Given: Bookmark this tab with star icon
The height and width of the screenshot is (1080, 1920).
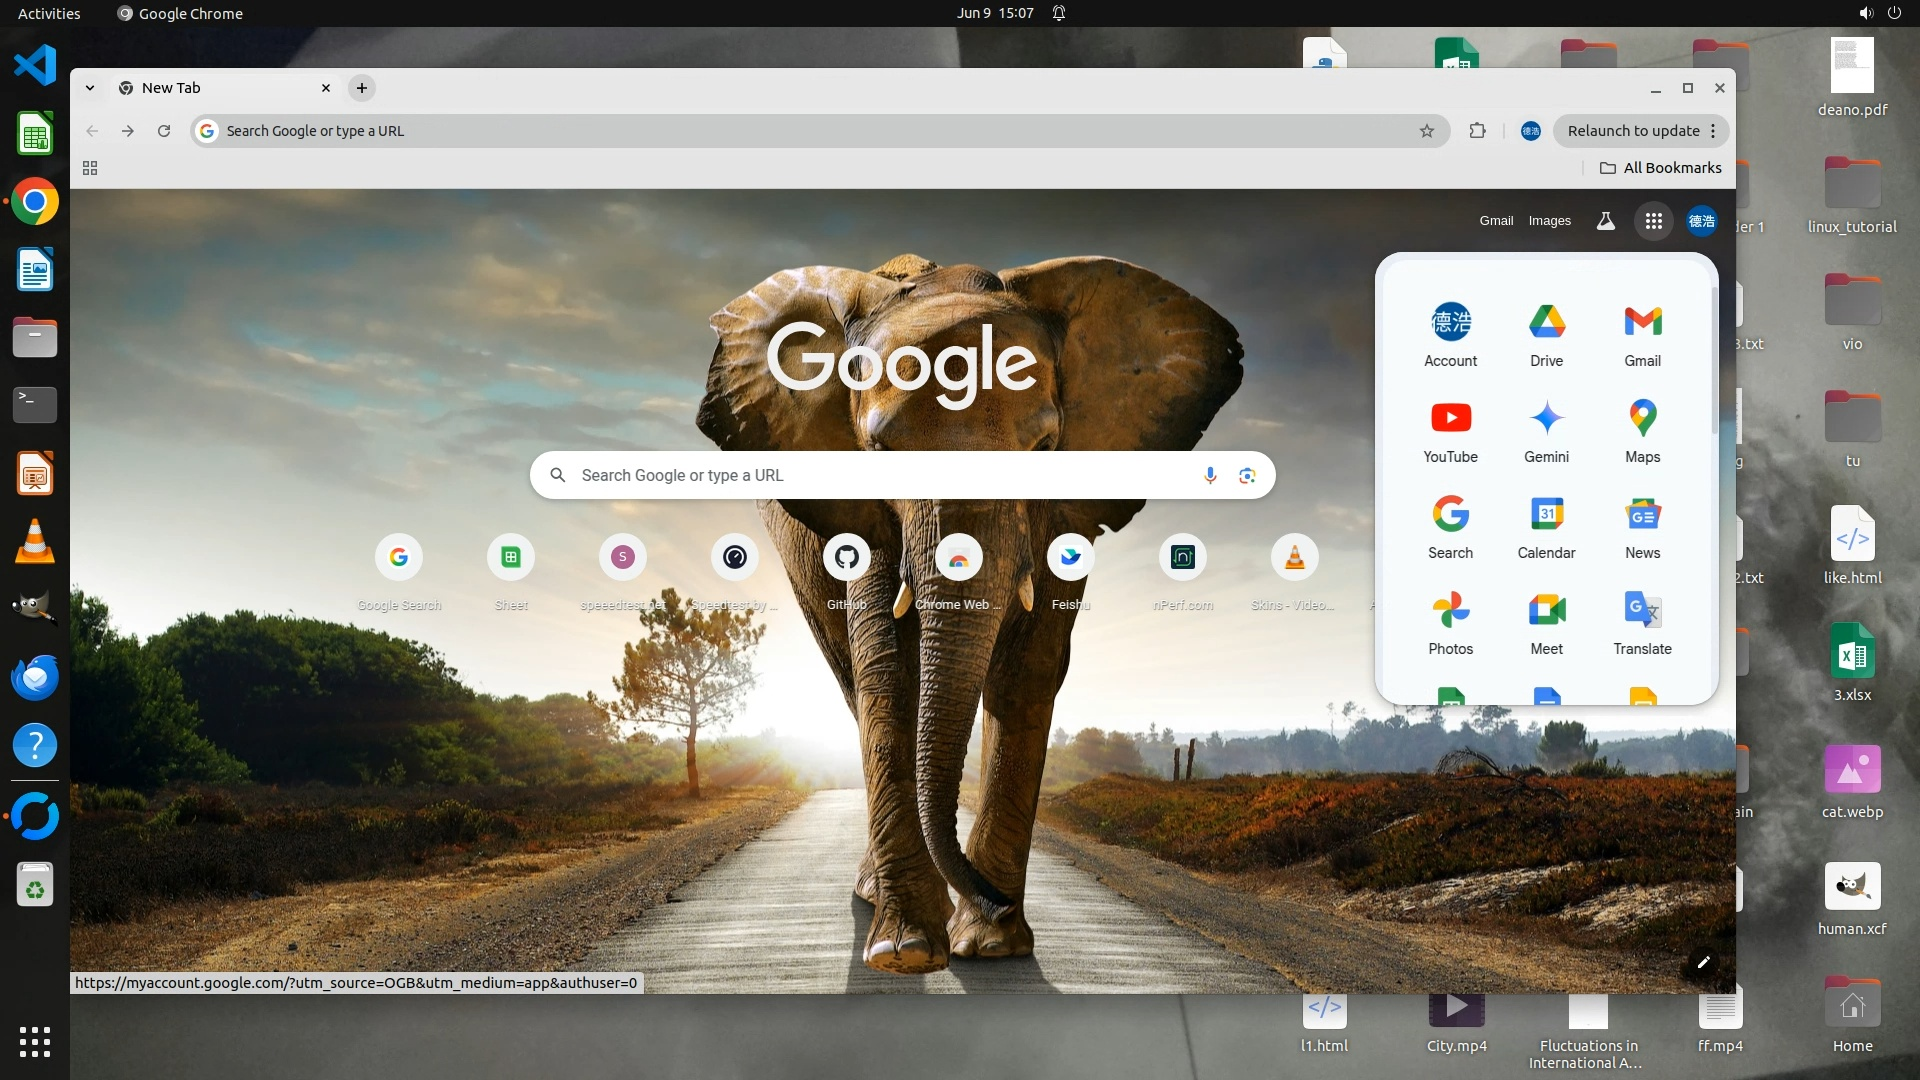Looking at the screenshot, I should 1427,131.
